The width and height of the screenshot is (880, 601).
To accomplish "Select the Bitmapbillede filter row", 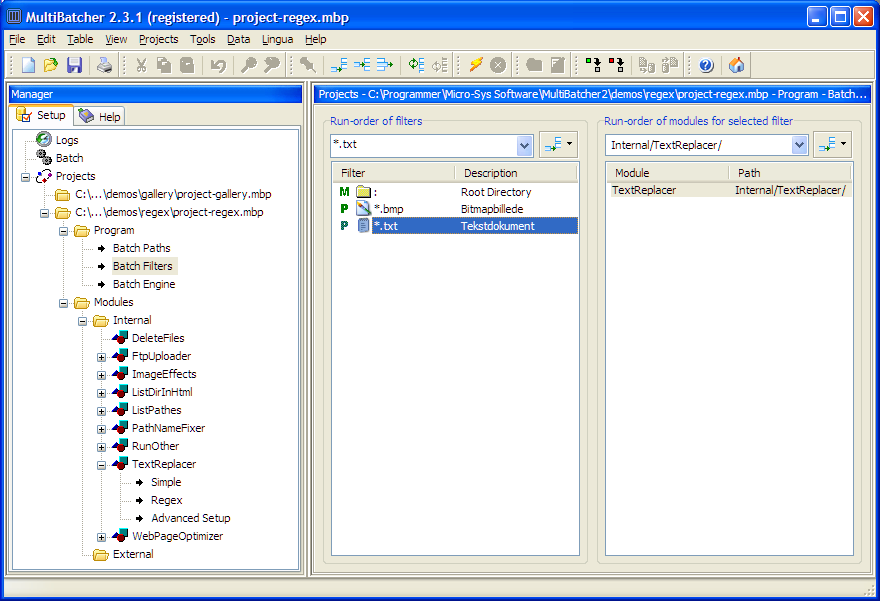I will 458,209.
